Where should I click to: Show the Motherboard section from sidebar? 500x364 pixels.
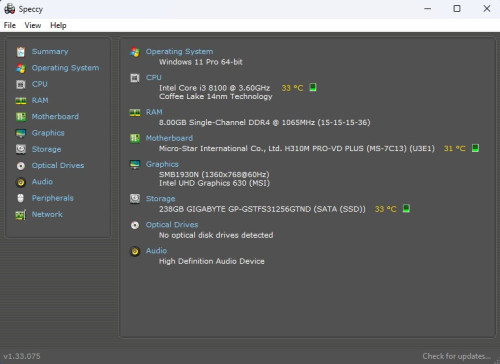[x=55, y=117]
